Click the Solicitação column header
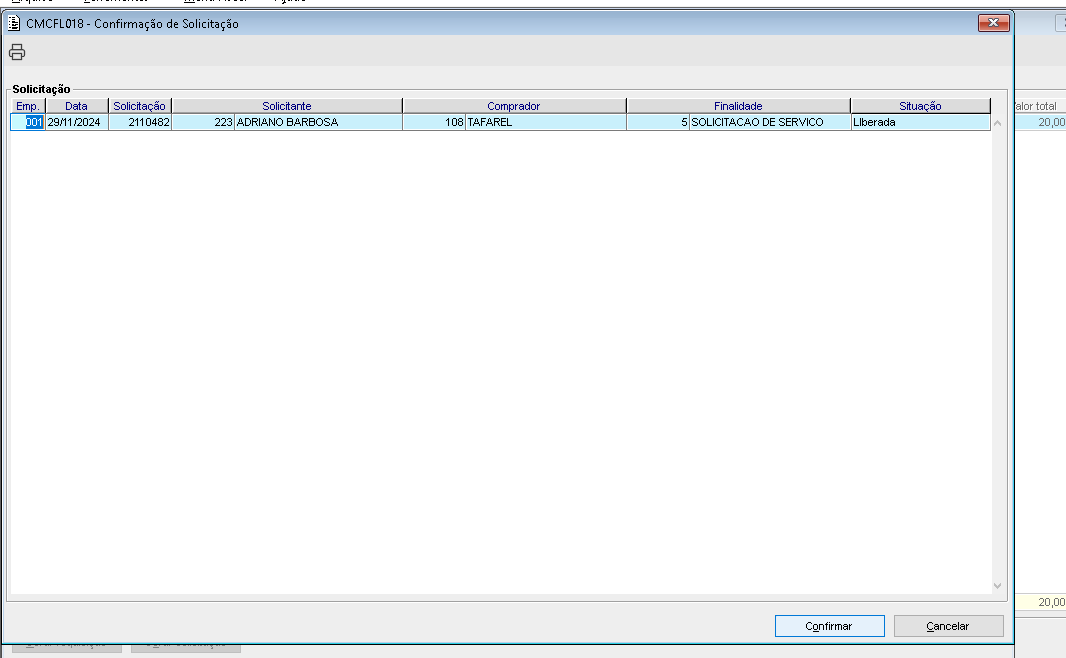Screen dimensions: 1066x658 [x=140, y=106]
